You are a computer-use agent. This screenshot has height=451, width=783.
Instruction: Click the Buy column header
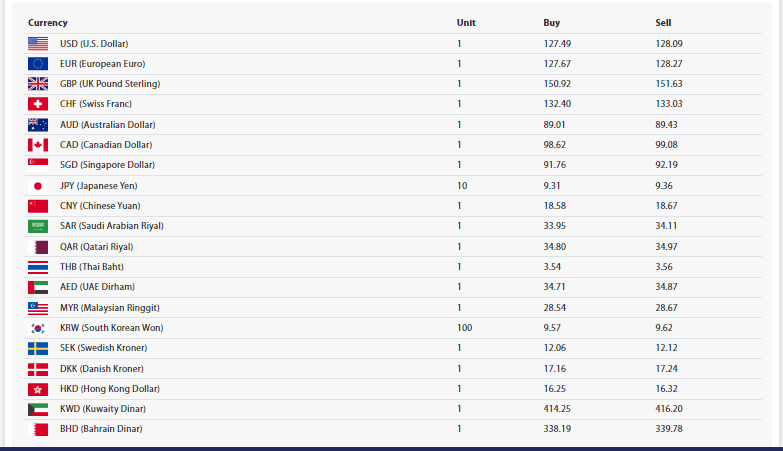pyautogui.click(x=551, y=22)
